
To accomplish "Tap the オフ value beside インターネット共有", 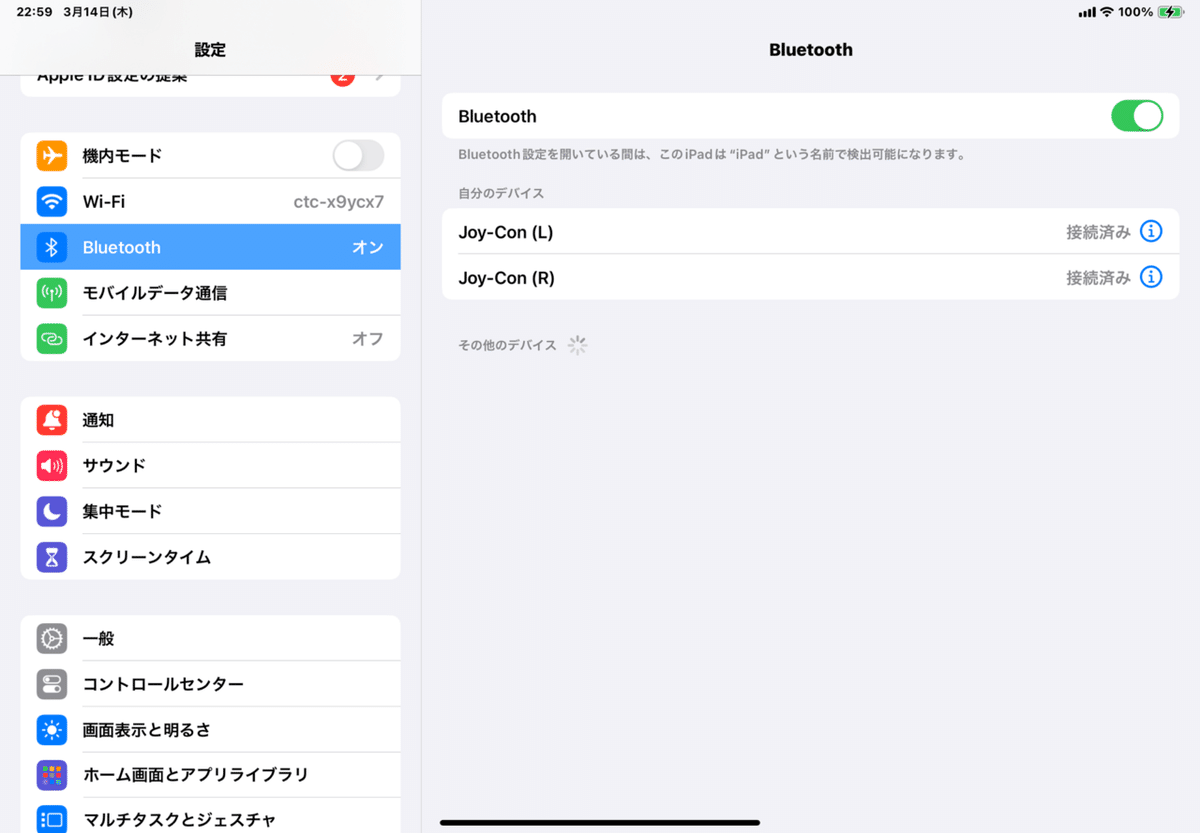I will point(367,339).
